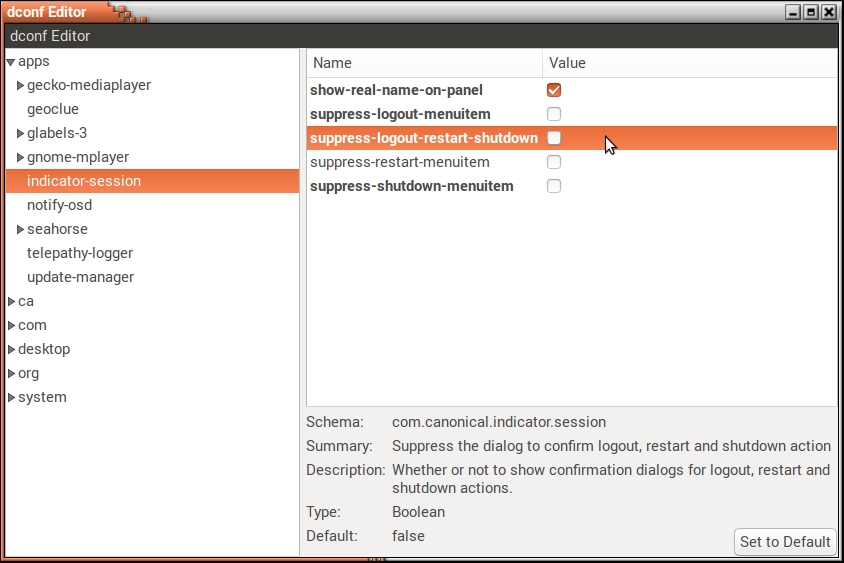Tick the suppress-logout-restart-shutdown checkbox
The height and width of the screenshot is (563, 844).
(x=554, y=138)
